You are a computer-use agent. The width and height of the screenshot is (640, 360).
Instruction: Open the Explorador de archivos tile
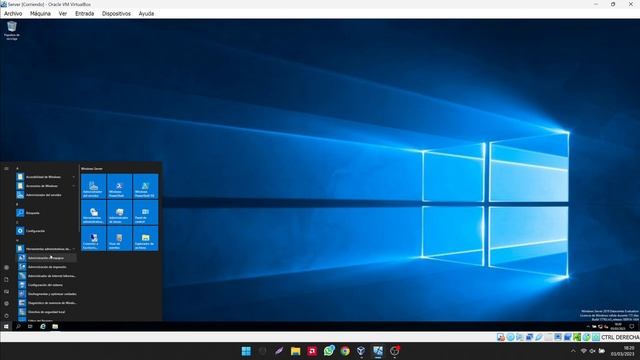pos(145,238)
